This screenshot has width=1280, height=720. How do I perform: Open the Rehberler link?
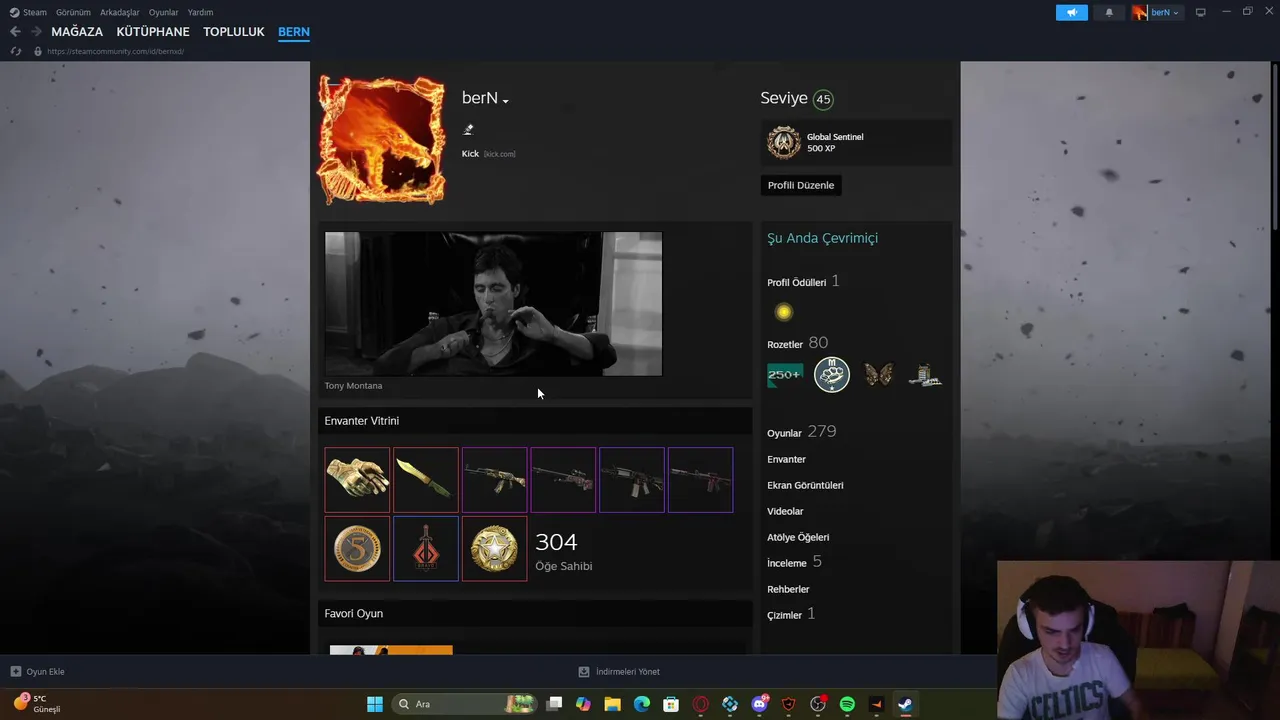point(788,589)
